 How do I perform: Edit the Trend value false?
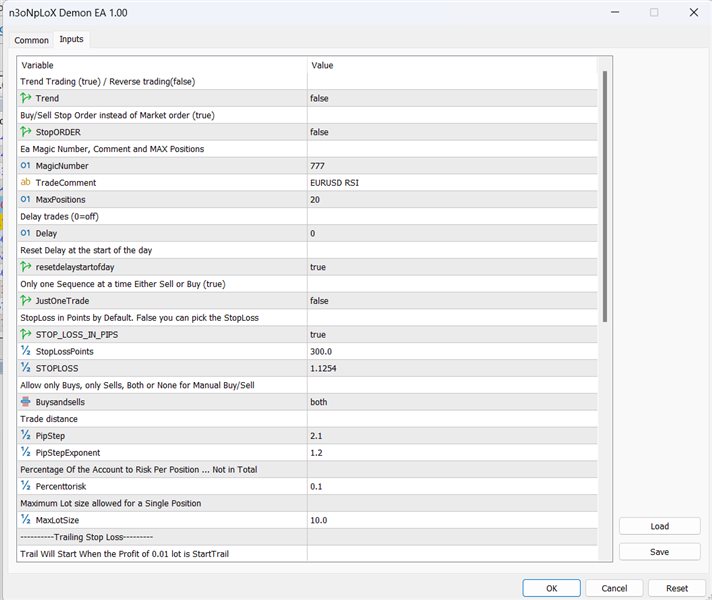pos(452,98)
